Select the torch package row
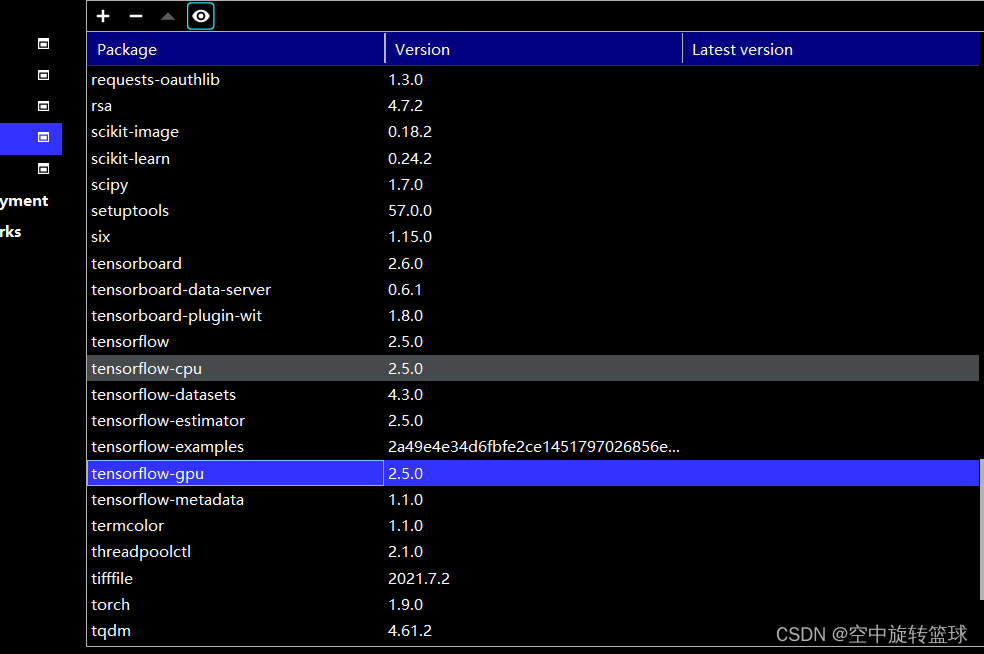984x654 pixels. [533, 604]
